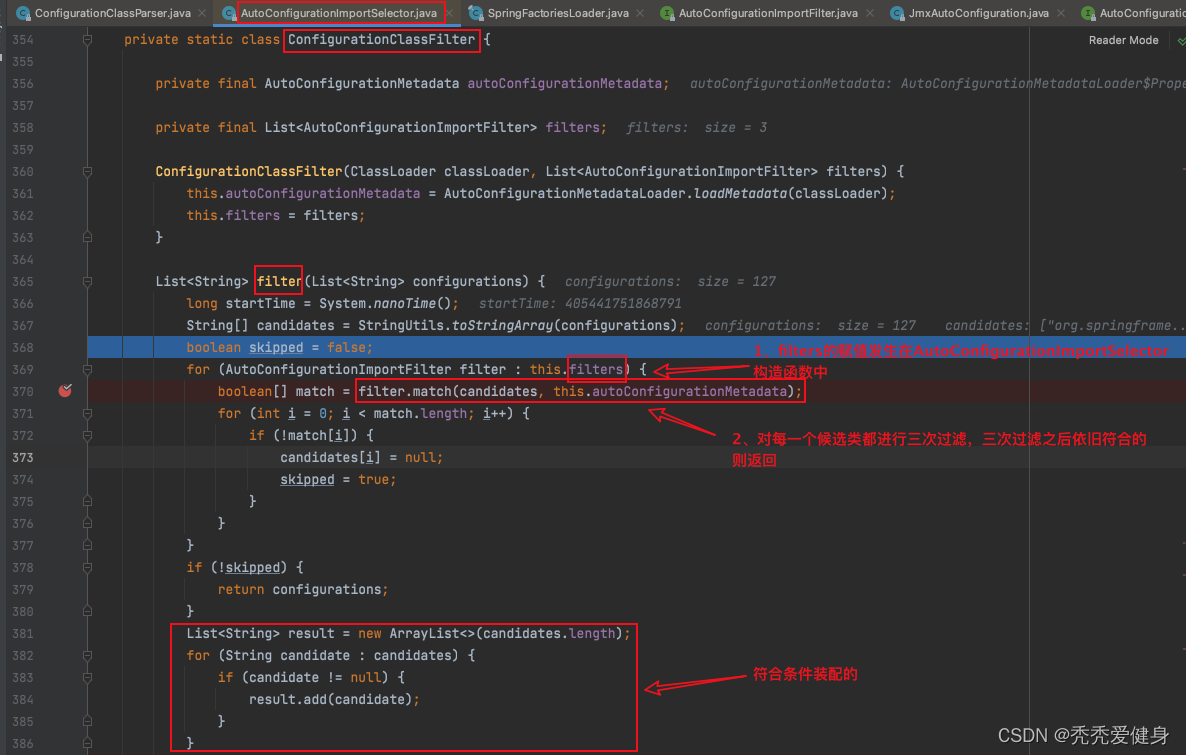
Task: Click the loadMetadata method call on line 361
Action: 738,194
